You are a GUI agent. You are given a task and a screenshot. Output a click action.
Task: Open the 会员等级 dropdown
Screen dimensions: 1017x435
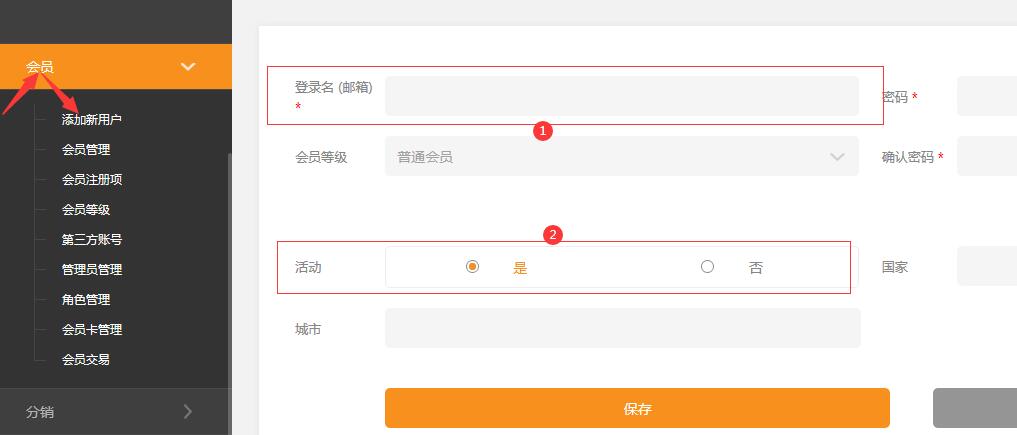tap(621, 157)
